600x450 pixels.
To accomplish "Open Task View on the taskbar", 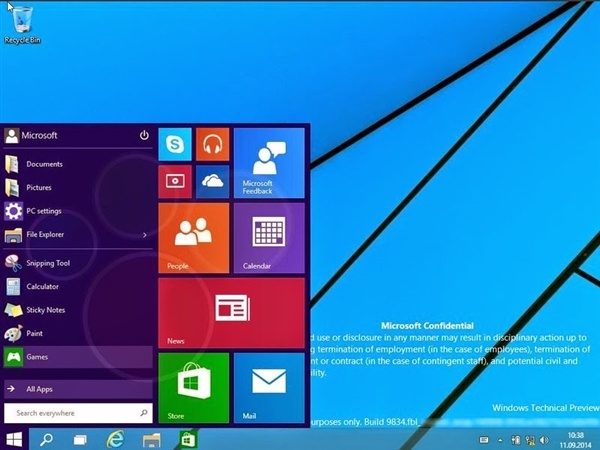I will point(80,440).
